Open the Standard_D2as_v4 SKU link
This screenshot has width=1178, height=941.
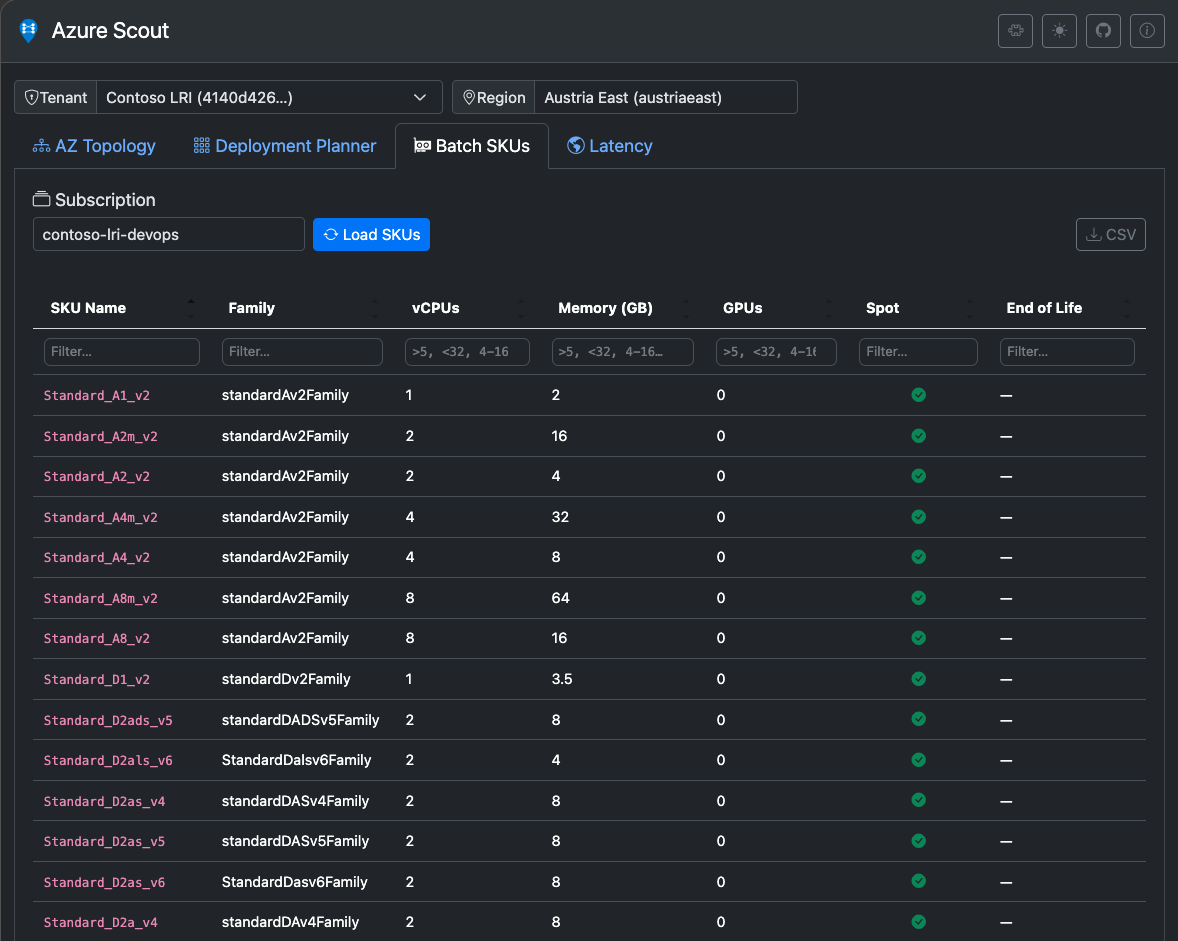(104, 801)
